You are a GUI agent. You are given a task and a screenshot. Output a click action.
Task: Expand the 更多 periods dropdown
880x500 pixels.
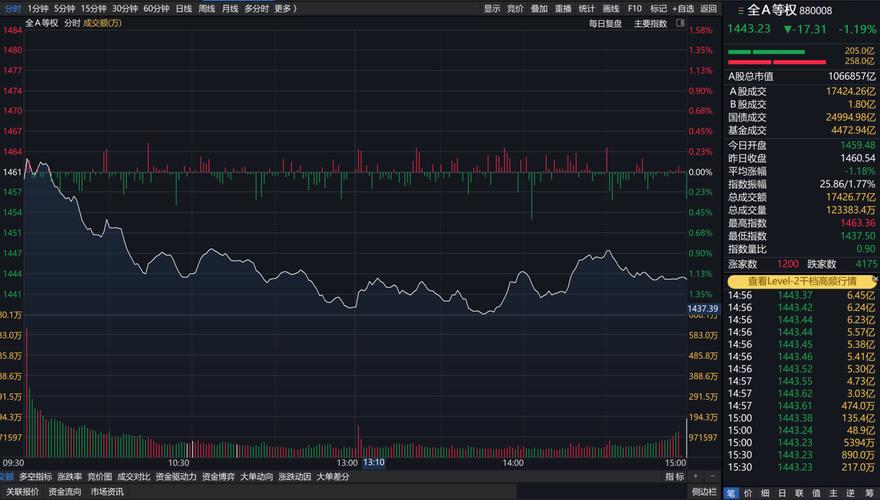tap(285, 8)
